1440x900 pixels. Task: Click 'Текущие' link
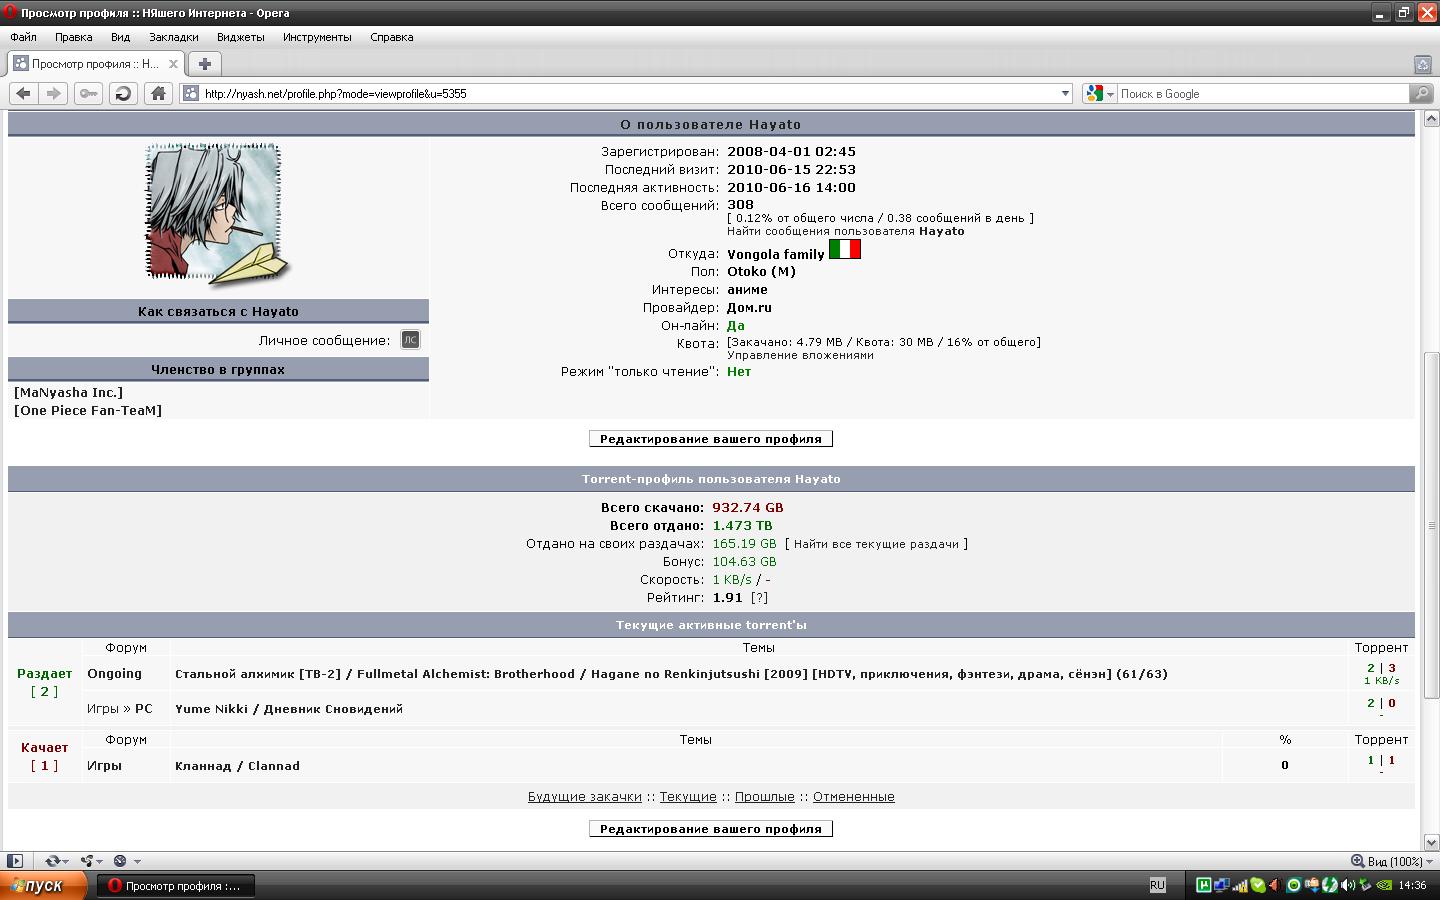pyautogui.click(x=688, y=797)
